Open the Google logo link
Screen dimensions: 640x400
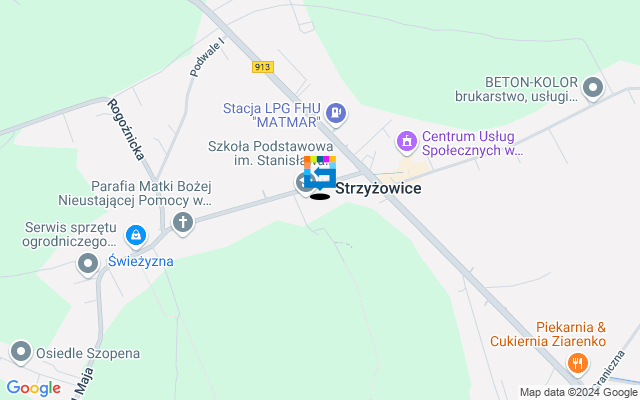(34, 388)
